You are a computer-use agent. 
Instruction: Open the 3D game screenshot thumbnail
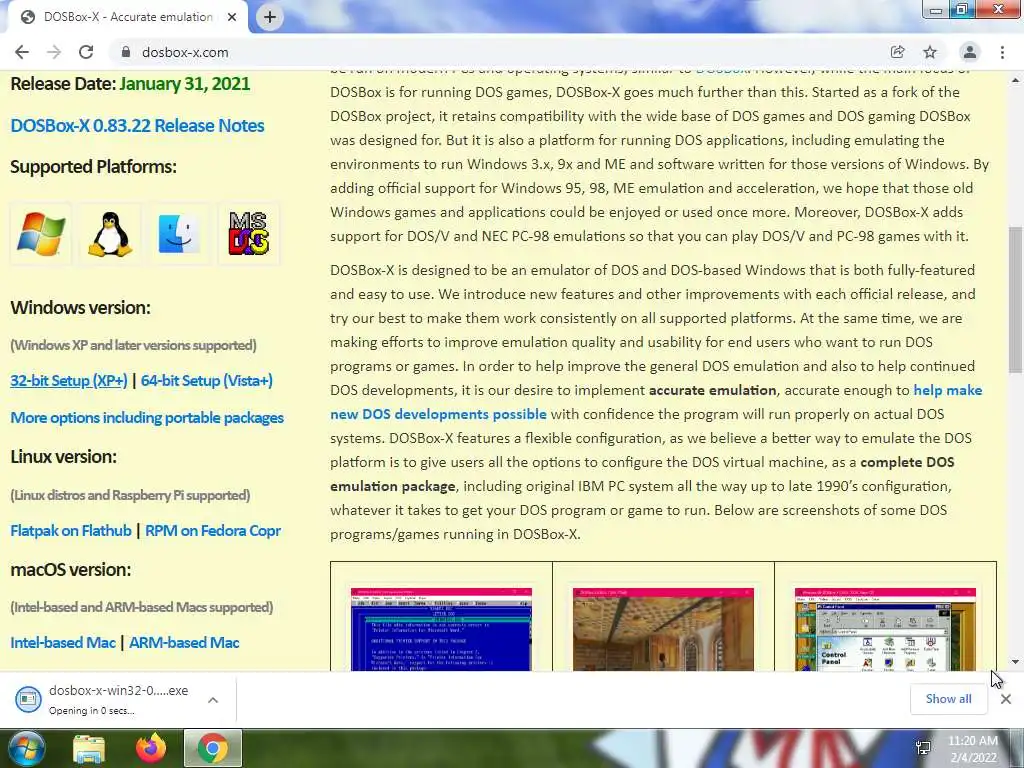click(x=664, y=629)
